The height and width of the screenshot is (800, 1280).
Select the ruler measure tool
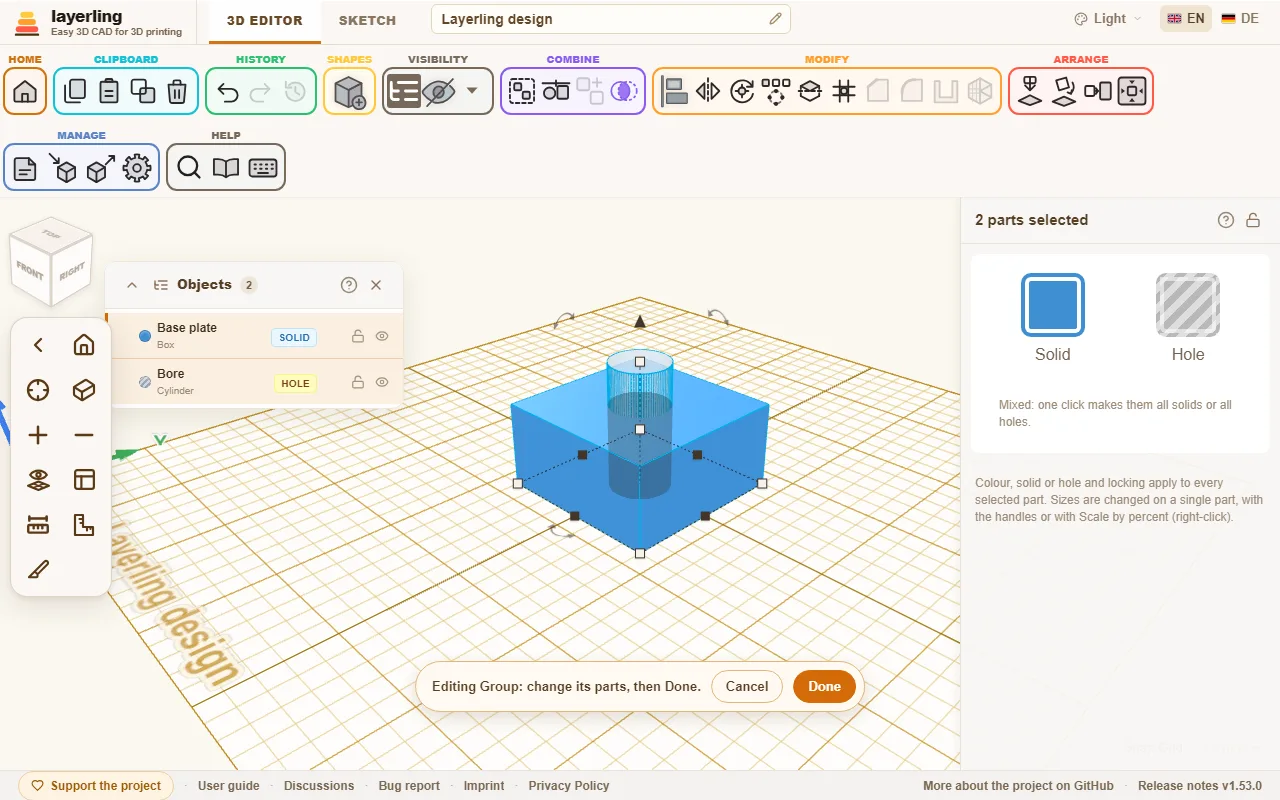tap(38, 524)
